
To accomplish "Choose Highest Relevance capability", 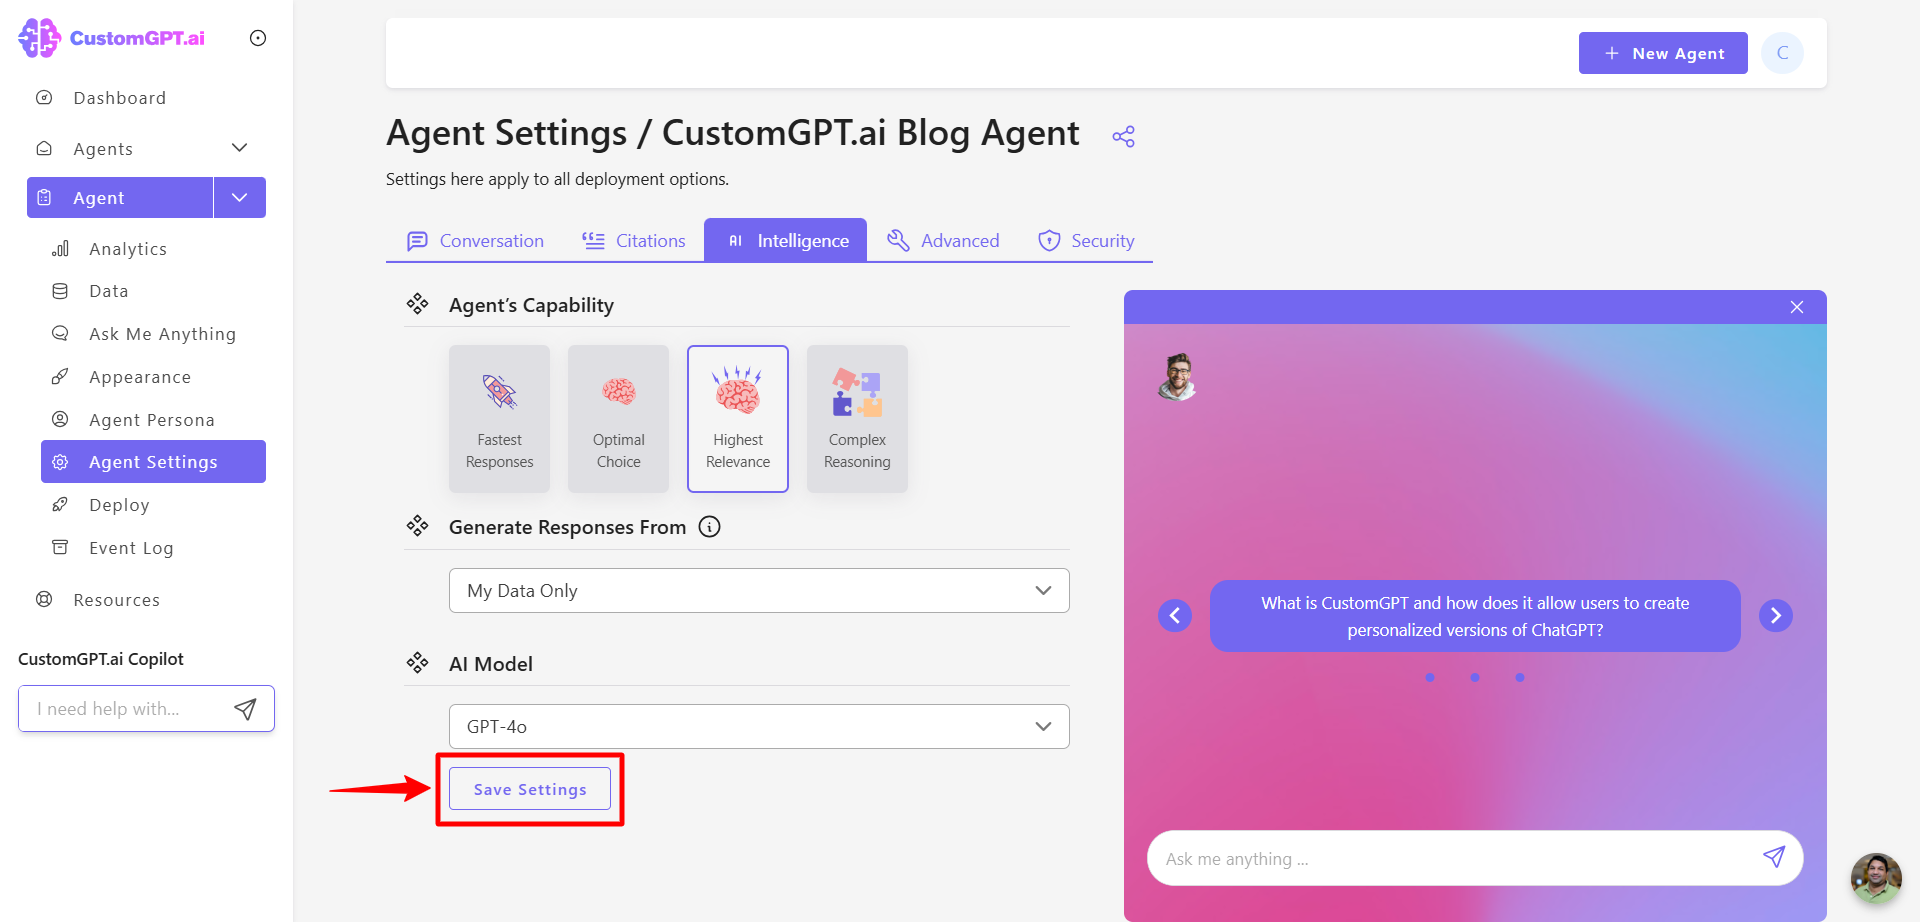I will pos(738,419).
